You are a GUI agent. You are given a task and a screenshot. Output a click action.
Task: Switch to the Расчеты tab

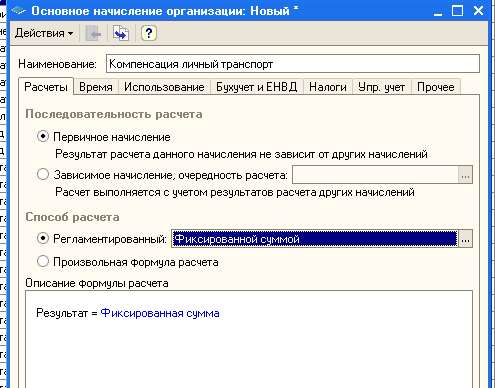(x=46, y=87)
